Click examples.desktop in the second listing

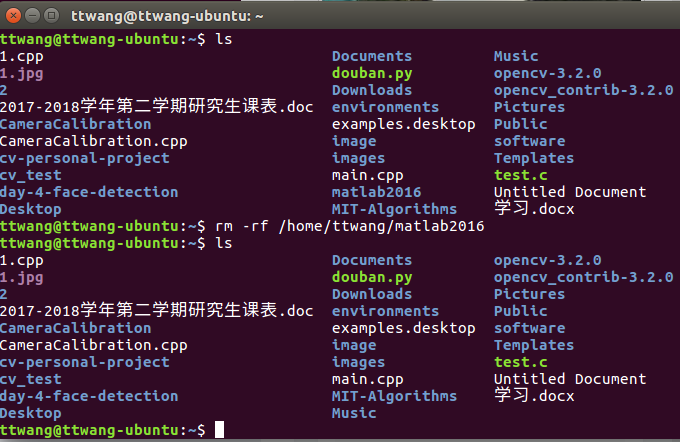click(403, 328)
